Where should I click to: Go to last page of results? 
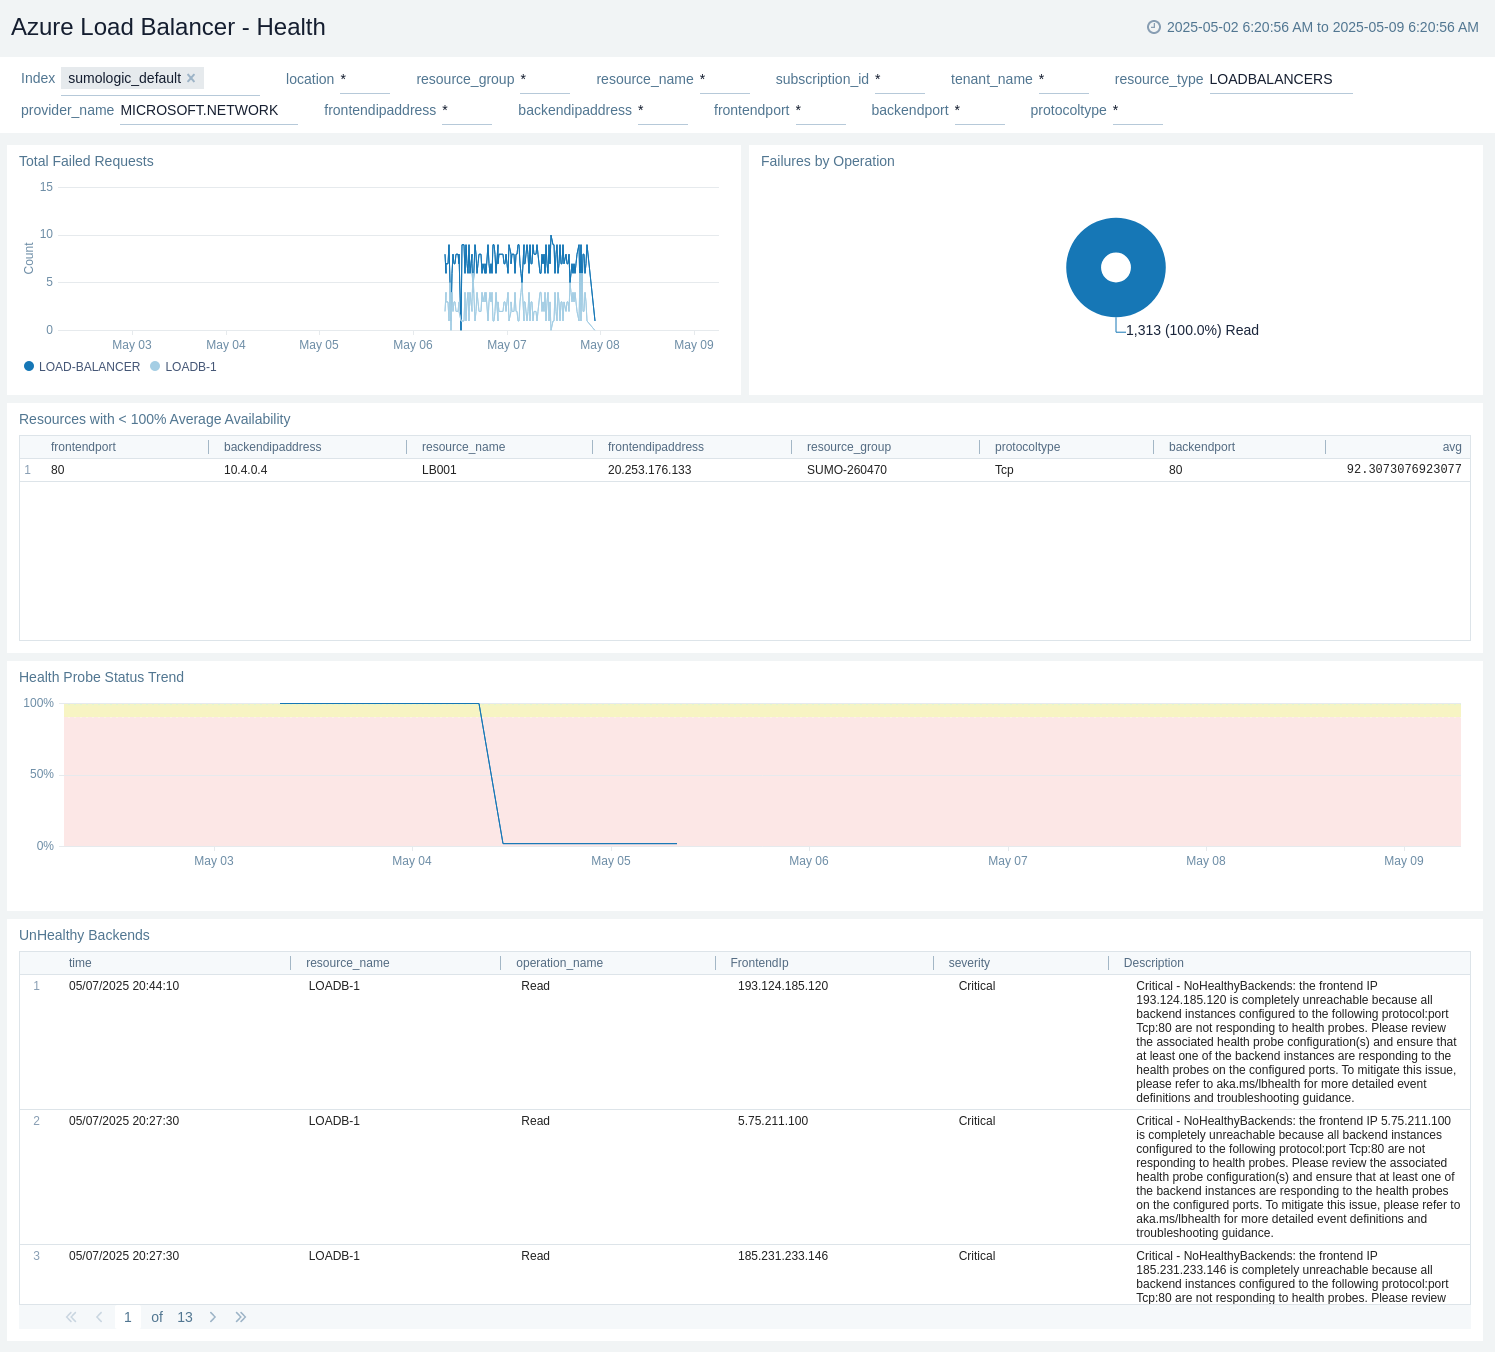(x=241, y=1317)
